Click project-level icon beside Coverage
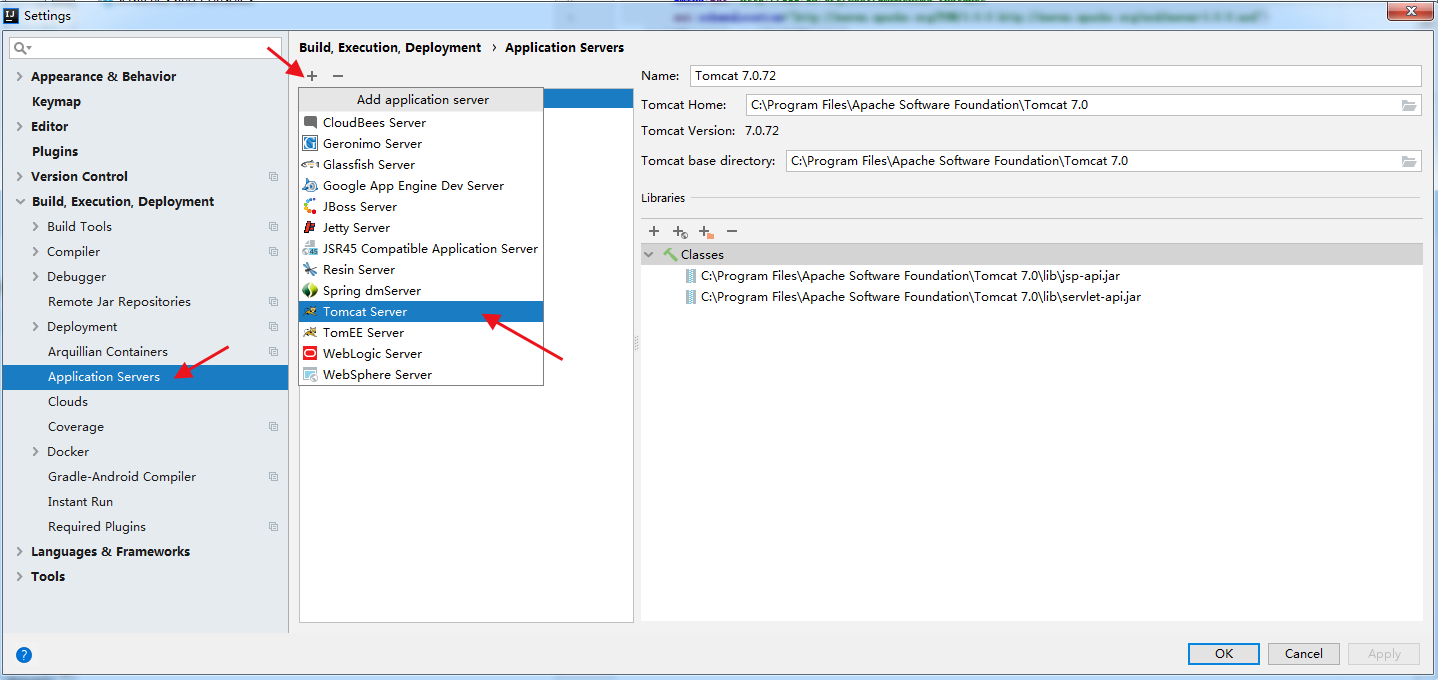 pos(273,426)
